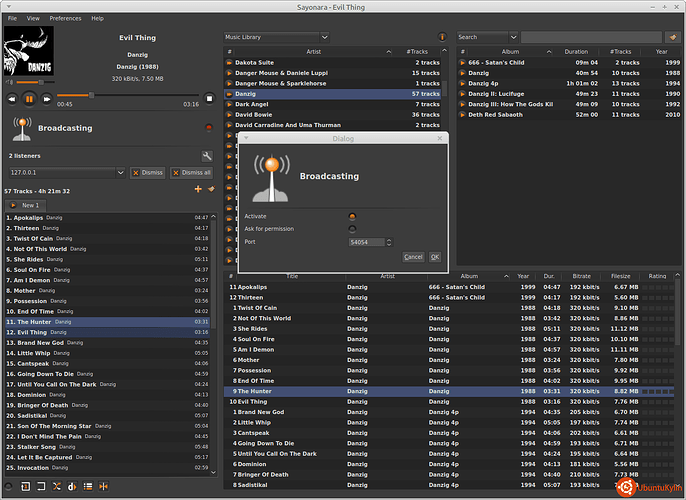
Task: Open the broadcasting dialog's title bar menu arrow
Action: pos(246,138)
